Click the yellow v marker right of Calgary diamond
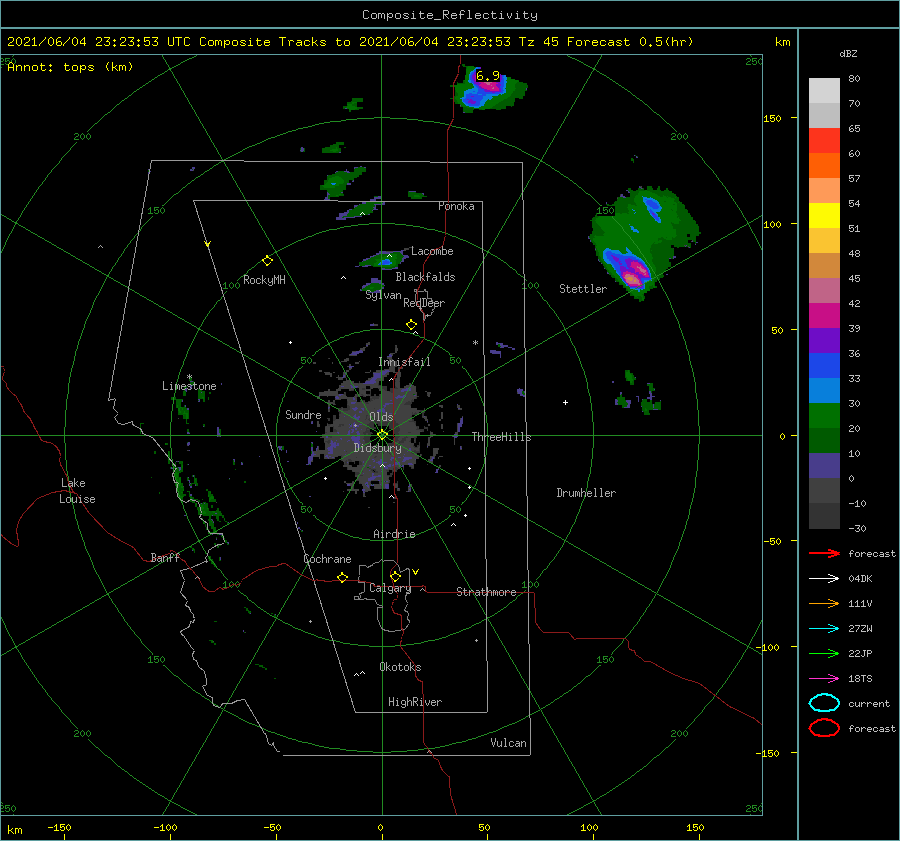Screen dimensions: 900x841 tap(415, 572)
